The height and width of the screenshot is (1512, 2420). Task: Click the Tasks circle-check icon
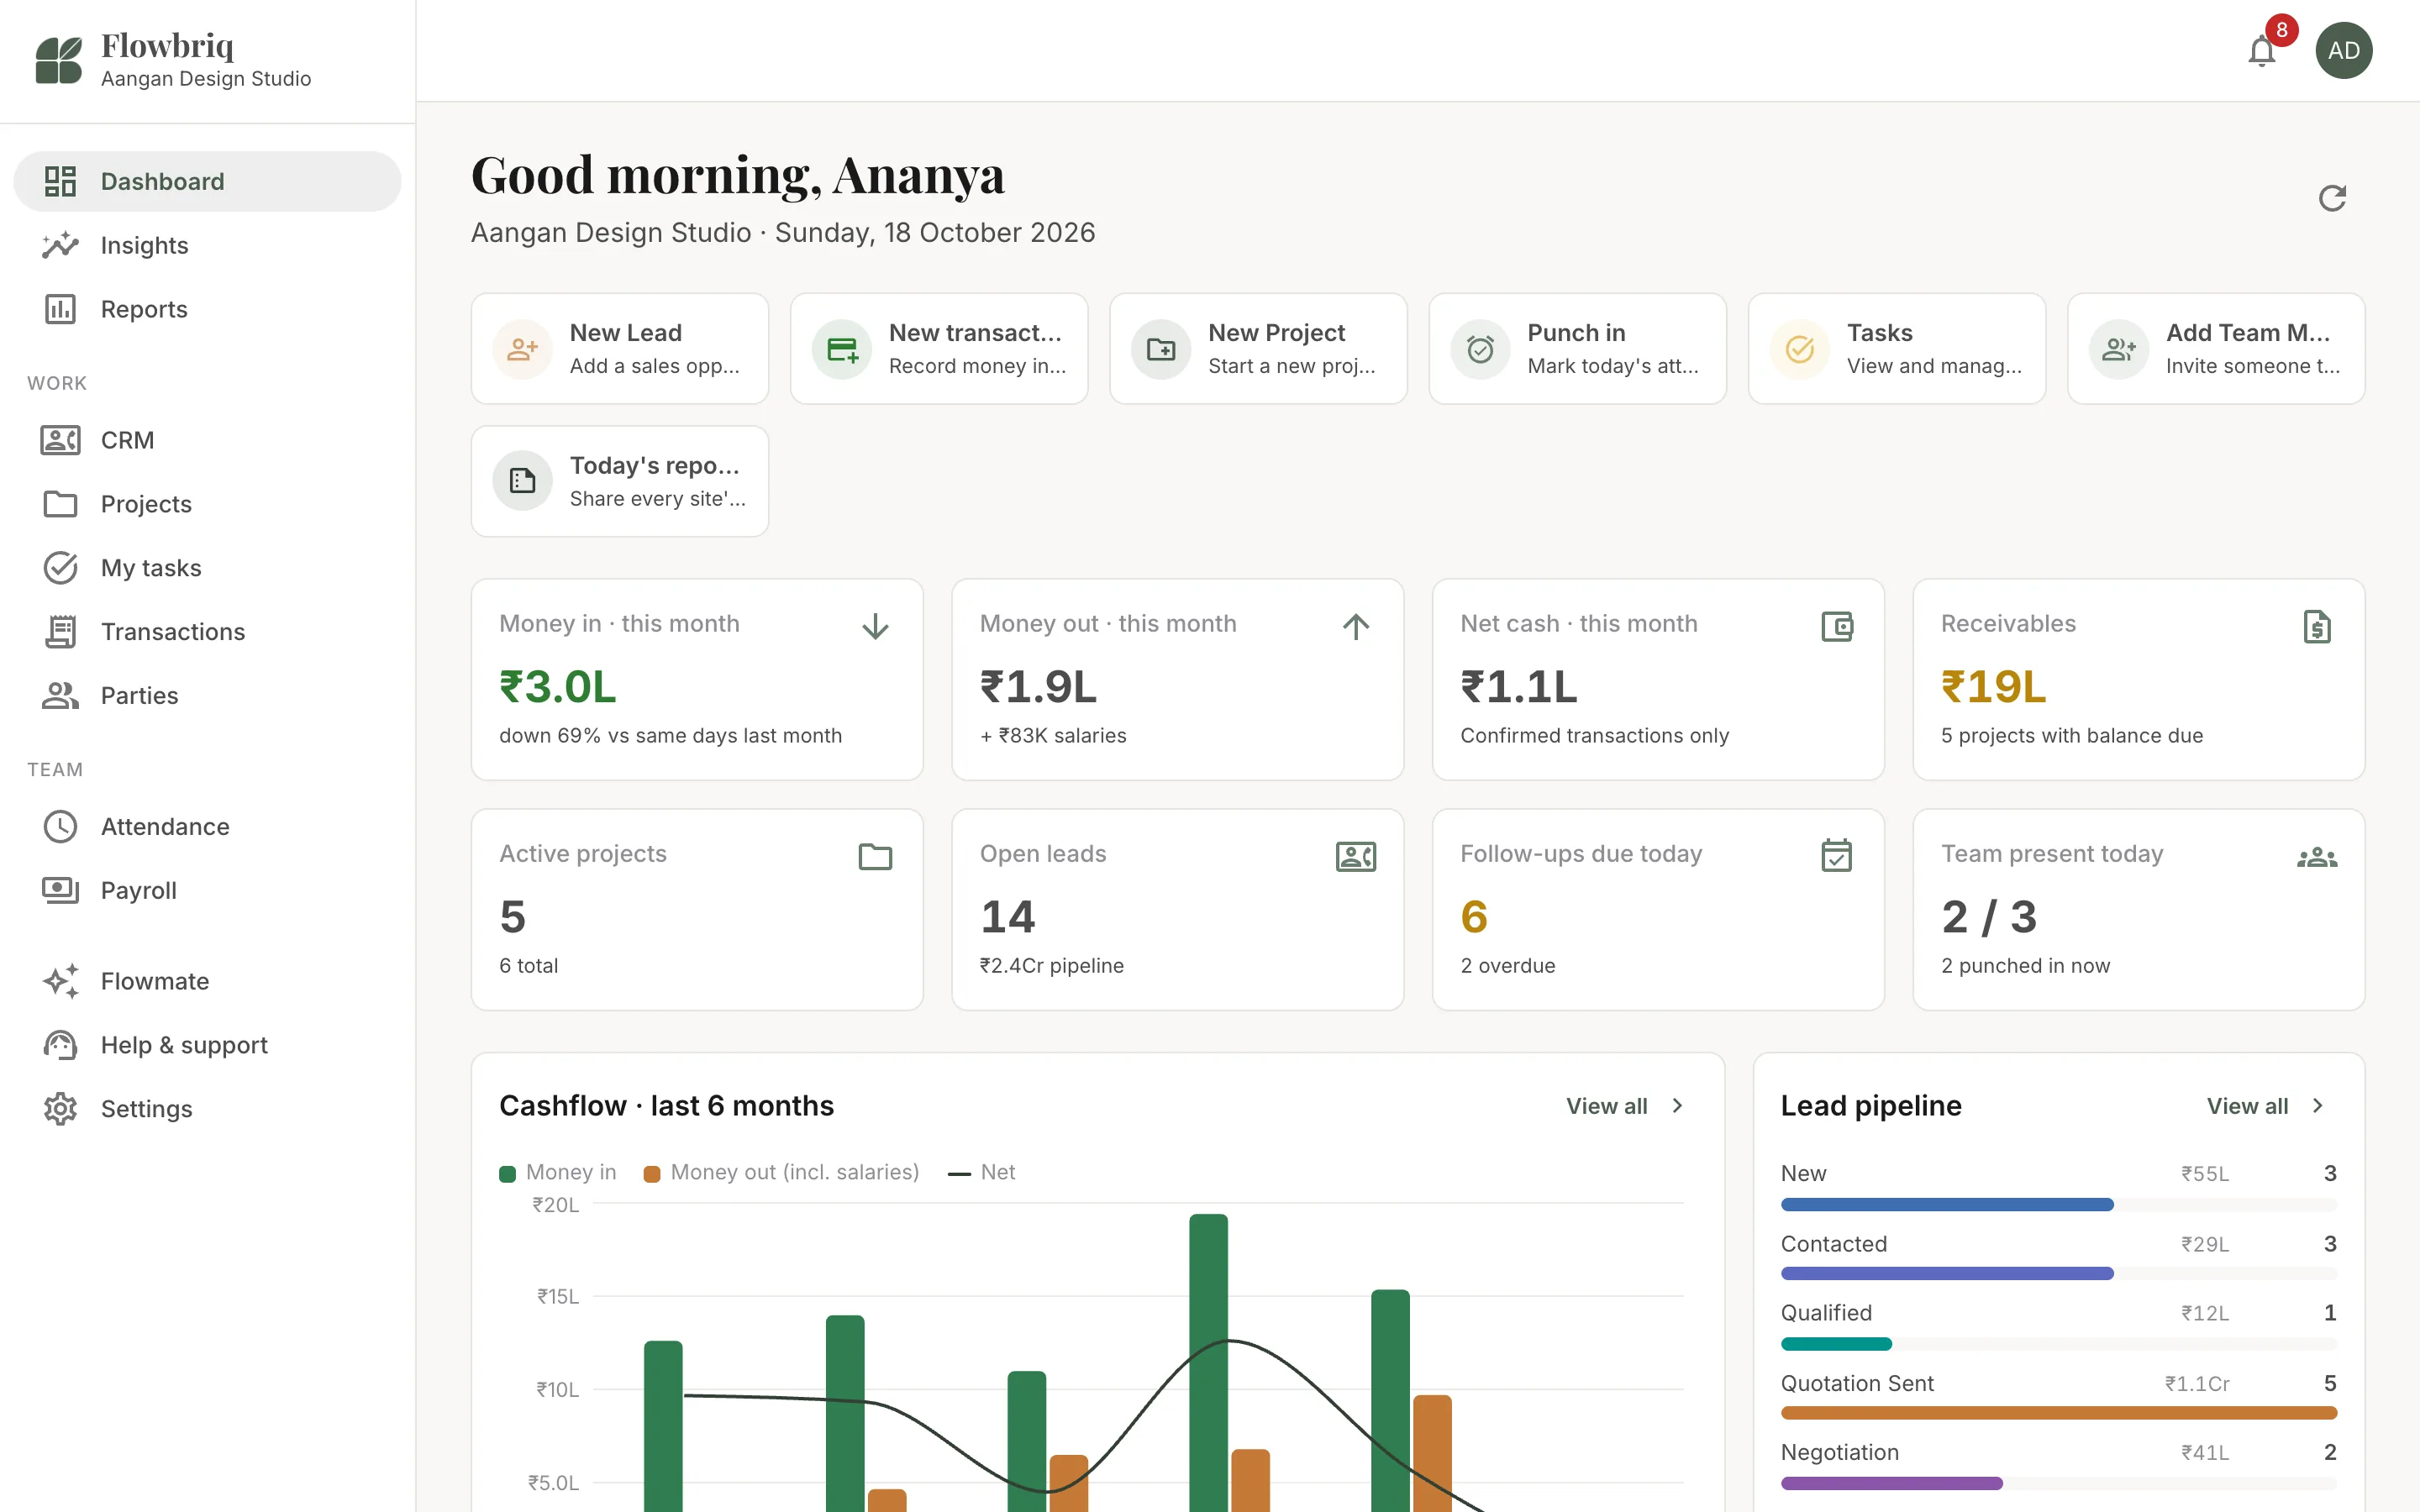point(1800,349)
